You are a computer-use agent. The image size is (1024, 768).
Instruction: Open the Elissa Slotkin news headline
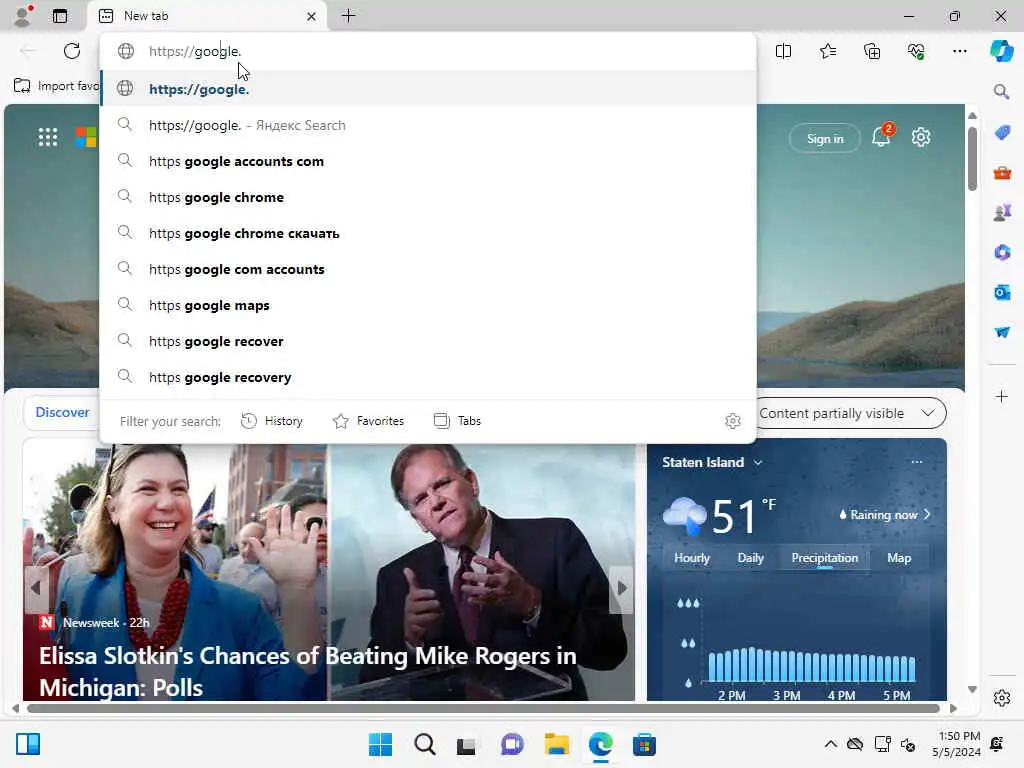click(308, 671)
